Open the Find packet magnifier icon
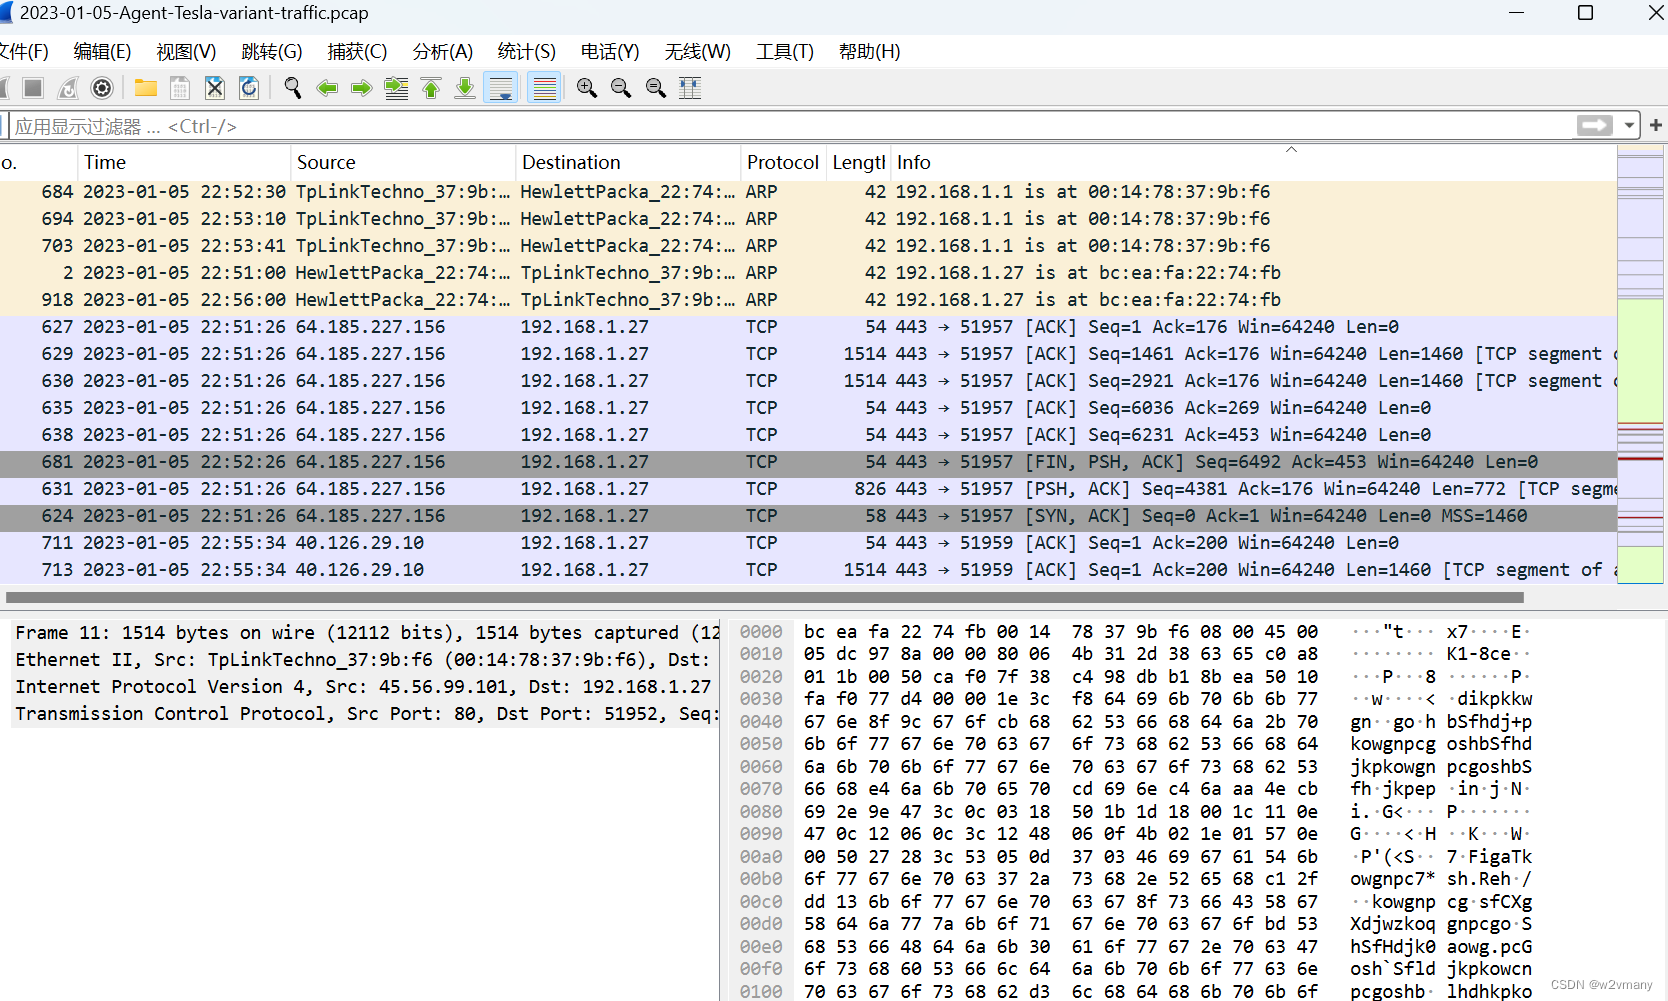The height and width of the screenshot is (1001, 1668). coord(293,88)
